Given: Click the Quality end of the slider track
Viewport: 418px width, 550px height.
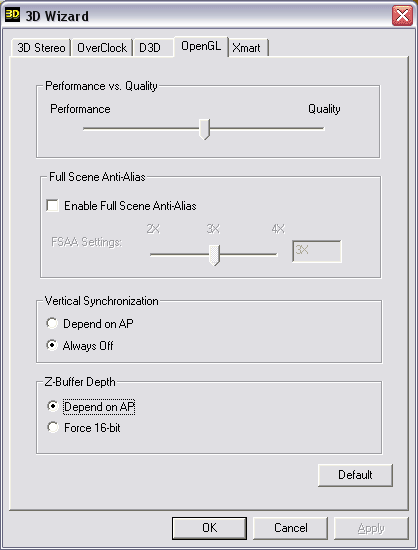Looking at the screenshot, I should click(x=321, y=129).
